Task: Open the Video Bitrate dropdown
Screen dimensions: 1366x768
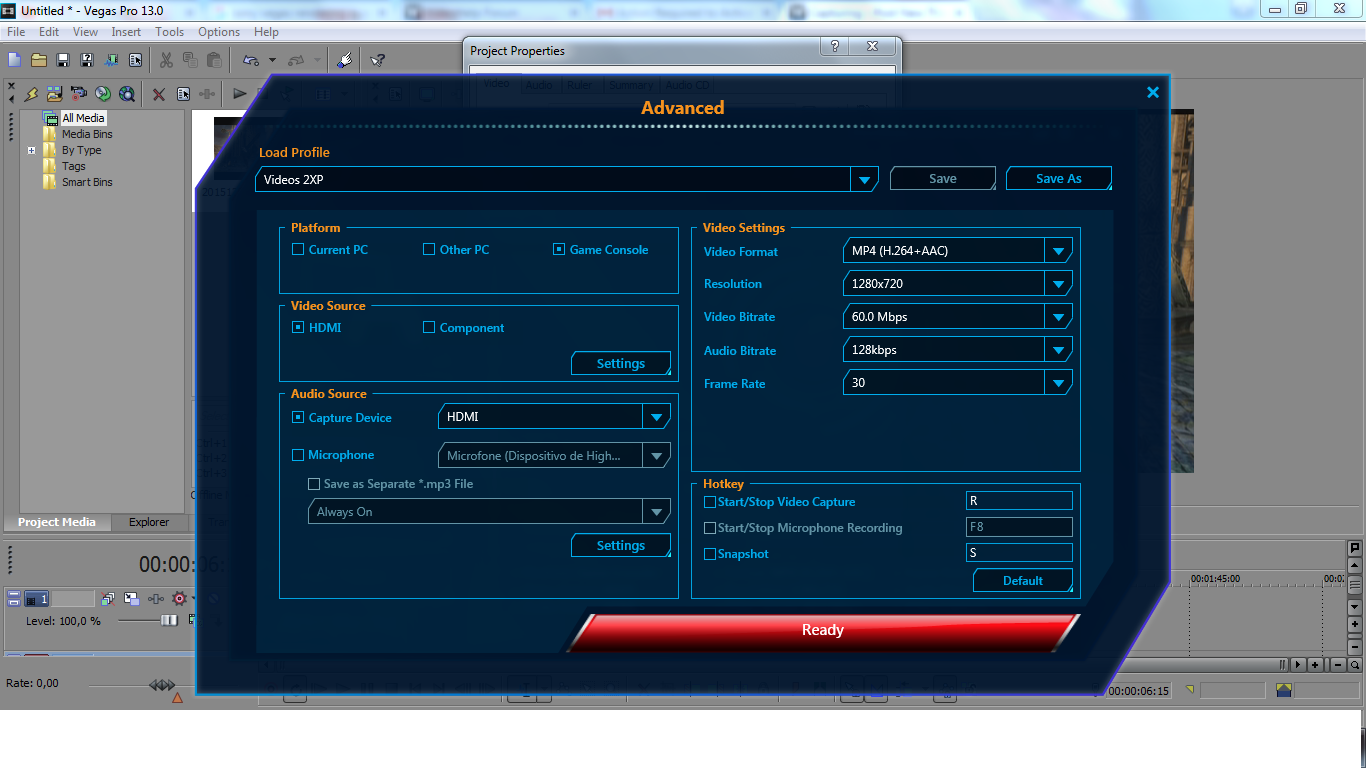Action: click(958, 317)
